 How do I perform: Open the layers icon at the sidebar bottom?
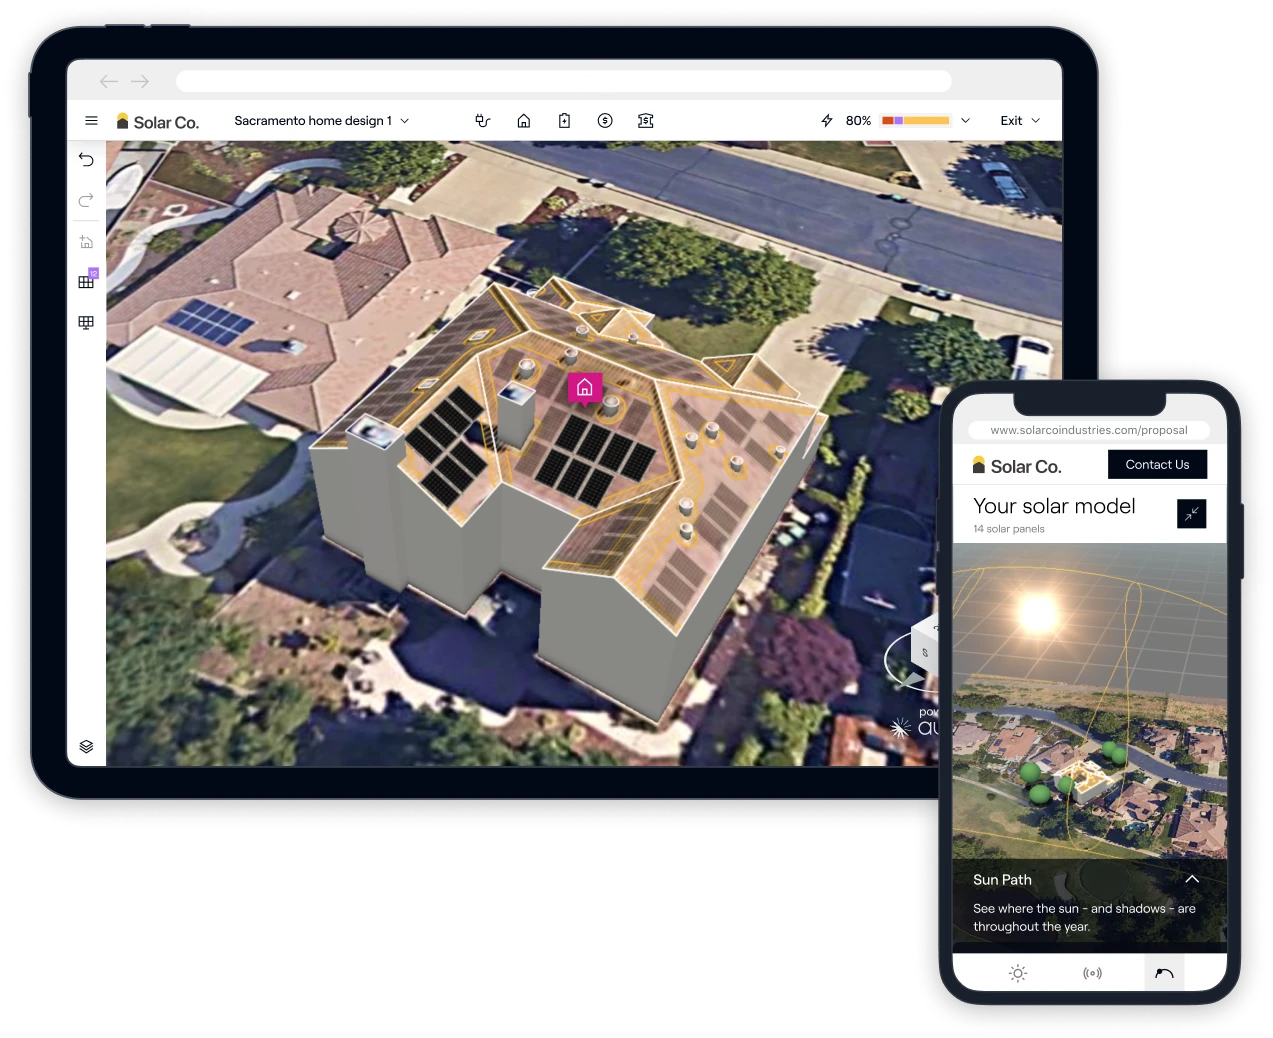(86, 745)
